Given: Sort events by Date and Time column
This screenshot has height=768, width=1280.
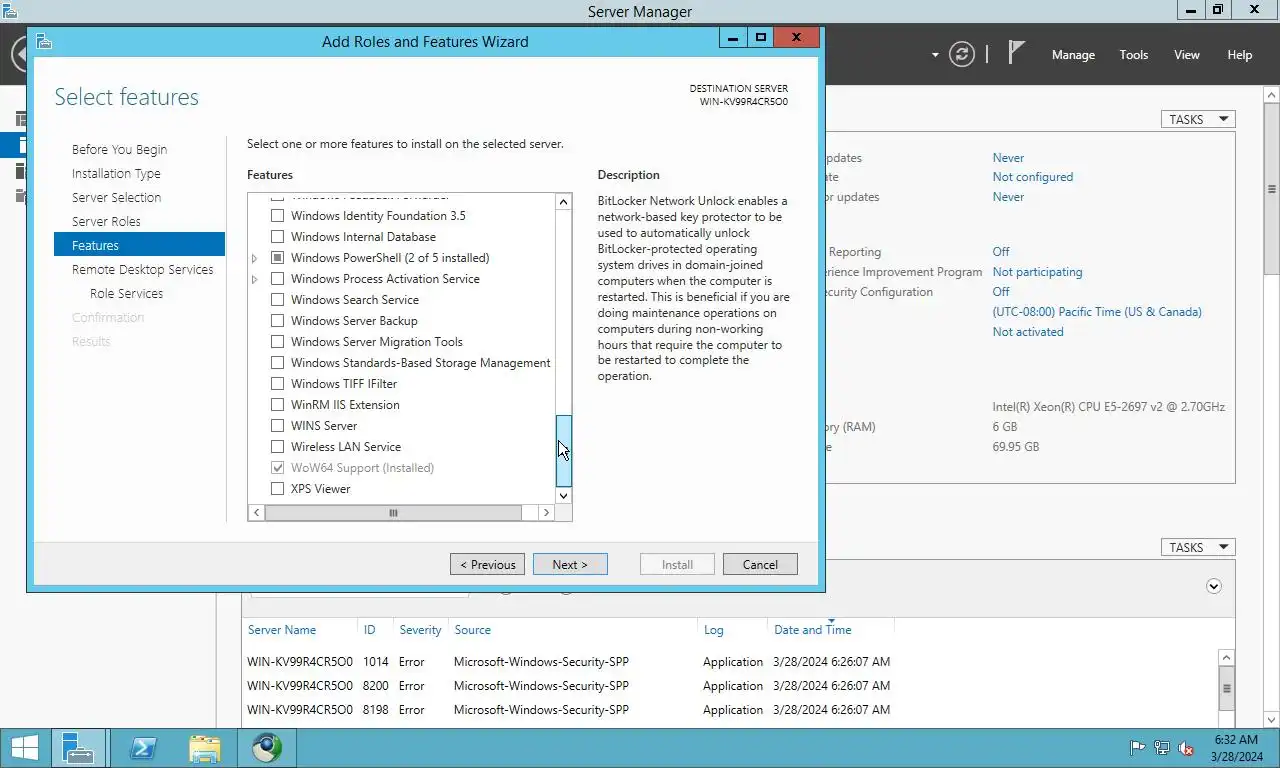Looking at the screenshot, I should tap(813, 630).
